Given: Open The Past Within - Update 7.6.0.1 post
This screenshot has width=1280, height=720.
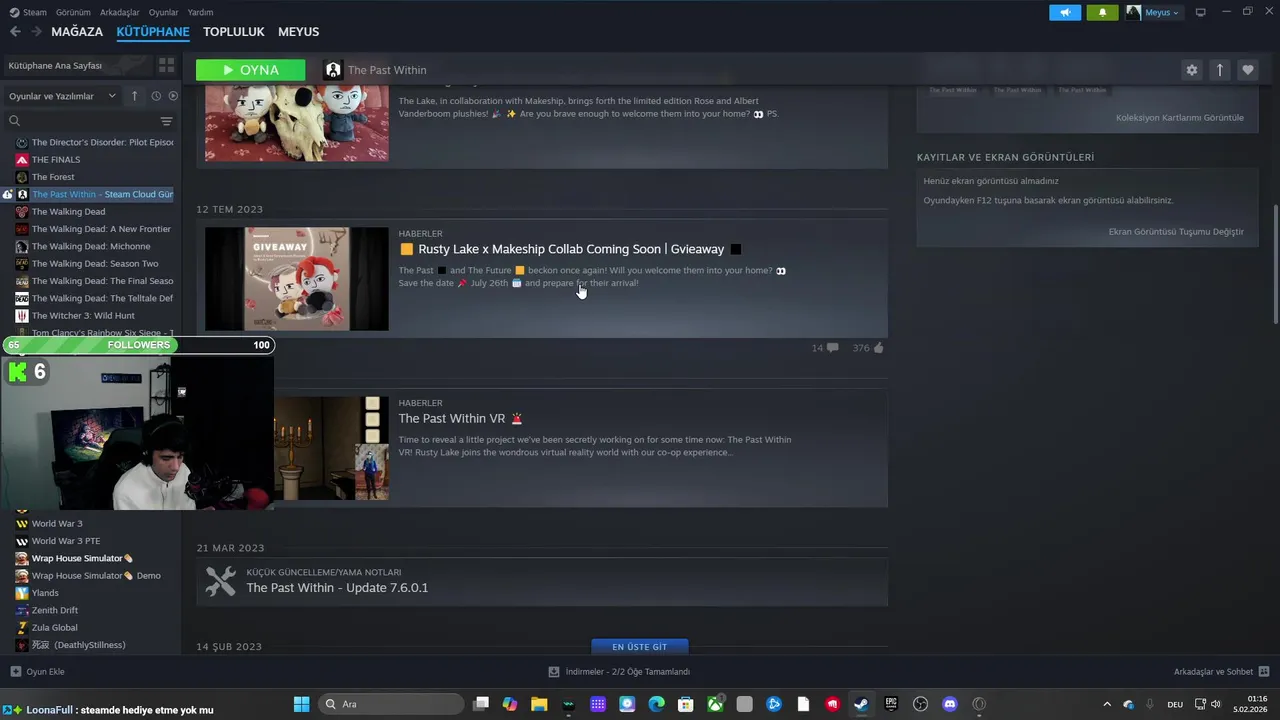Looking at the screenshot, I should click(337, 588).
